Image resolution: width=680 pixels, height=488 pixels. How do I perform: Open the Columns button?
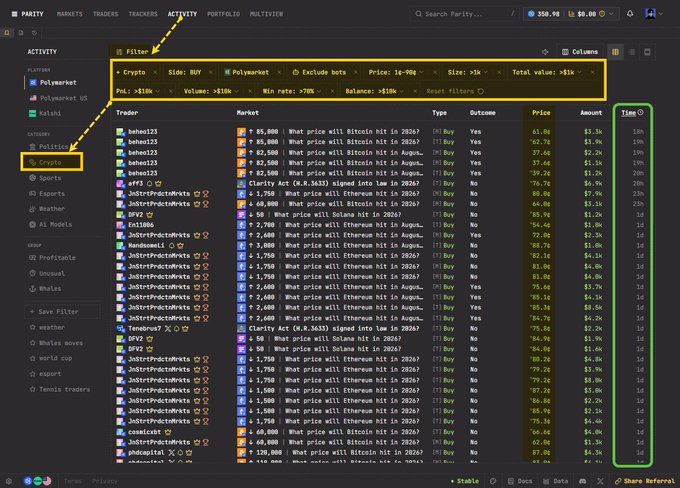pyautogui.click(x=580, y=52)
